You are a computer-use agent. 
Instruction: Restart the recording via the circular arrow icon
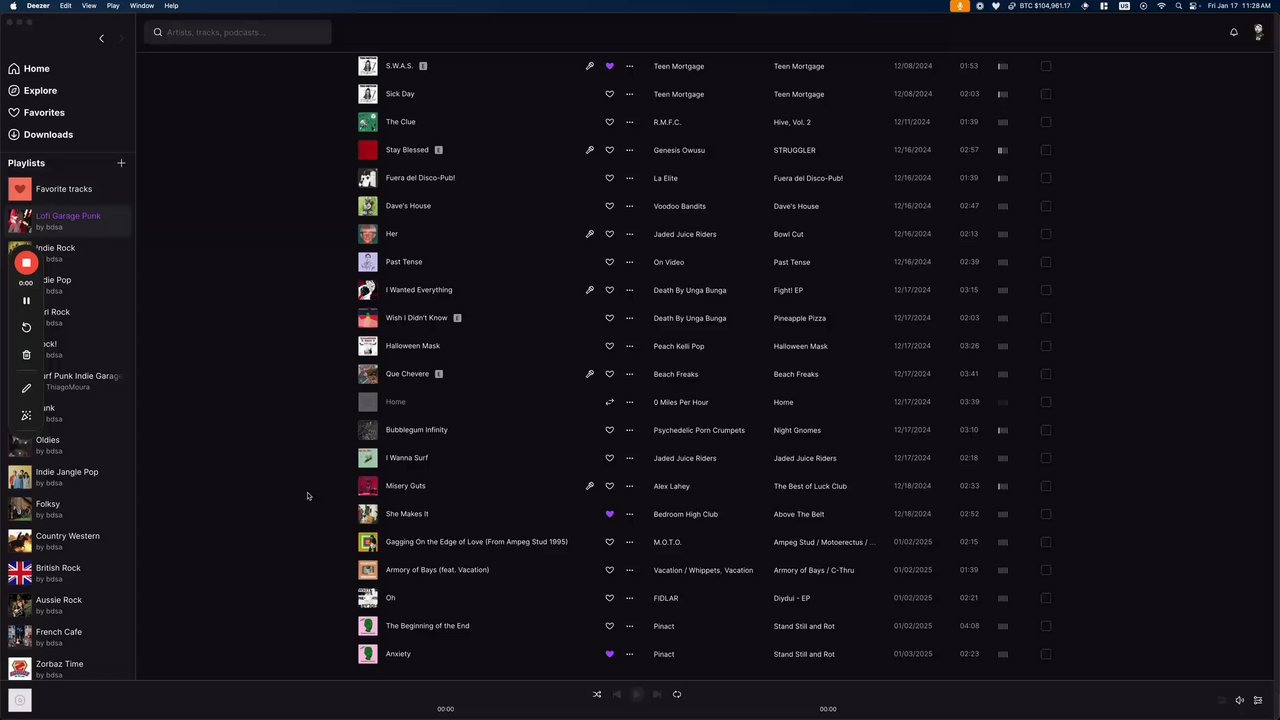tap(26, 327)
